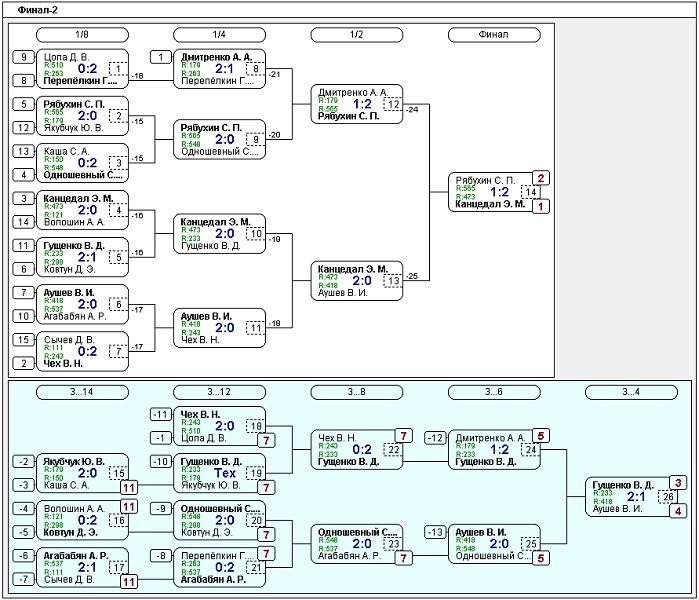Image resolution: width=699 pixels, height=600 pixels.
Task: Click place box 4 beside Аушев in 3...4
Action: pos(678,511)
